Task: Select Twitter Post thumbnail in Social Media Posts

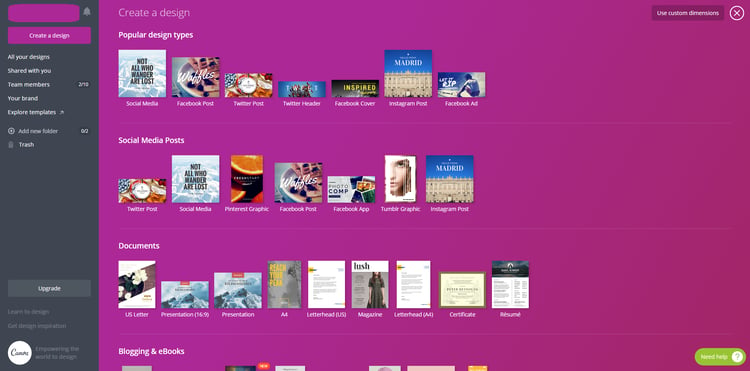Action: pyautogui.click(x=142, y=191)
